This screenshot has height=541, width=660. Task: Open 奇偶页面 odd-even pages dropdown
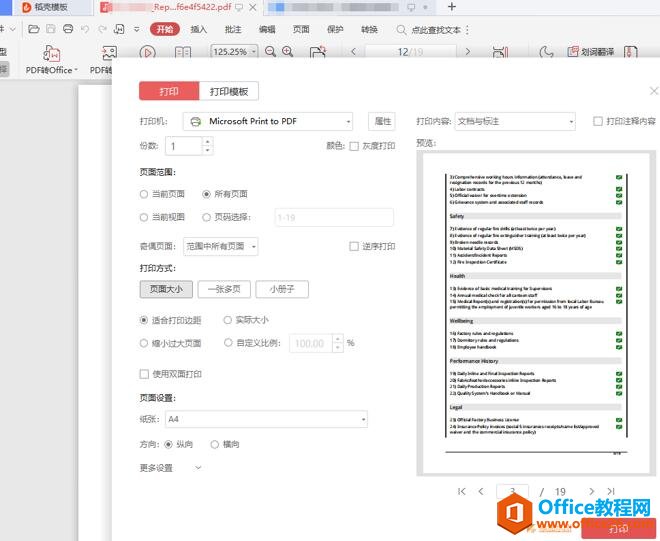click(221, 246)
